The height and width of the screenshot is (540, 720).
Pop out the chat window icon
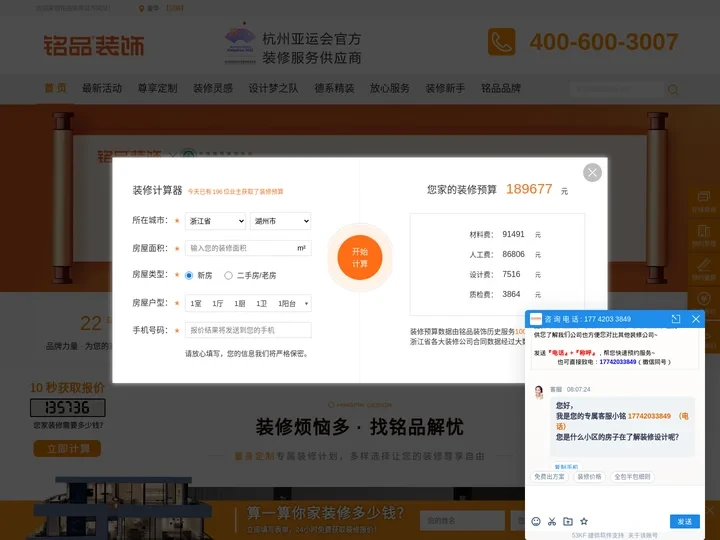pos(676,319)
